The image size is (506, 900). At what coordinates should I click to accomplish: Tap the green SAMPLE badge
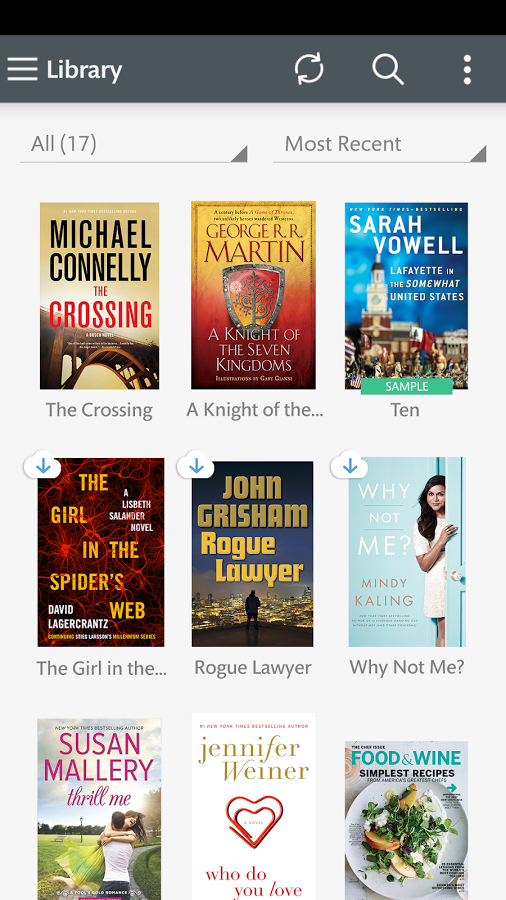coord(407,386)
